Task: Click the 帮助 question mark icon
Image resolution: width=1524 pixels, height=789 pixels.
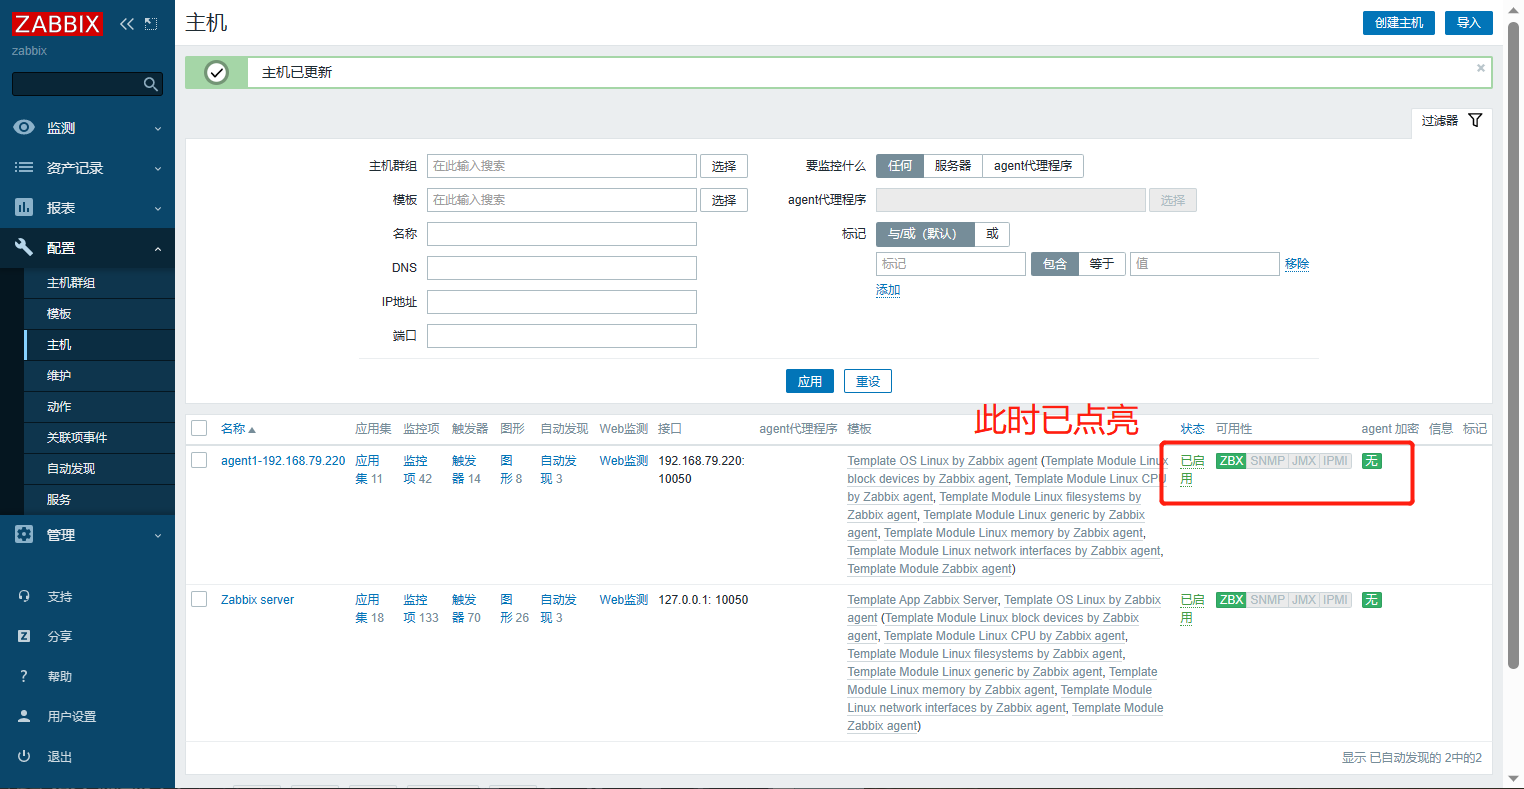Action: pos(24,676)
